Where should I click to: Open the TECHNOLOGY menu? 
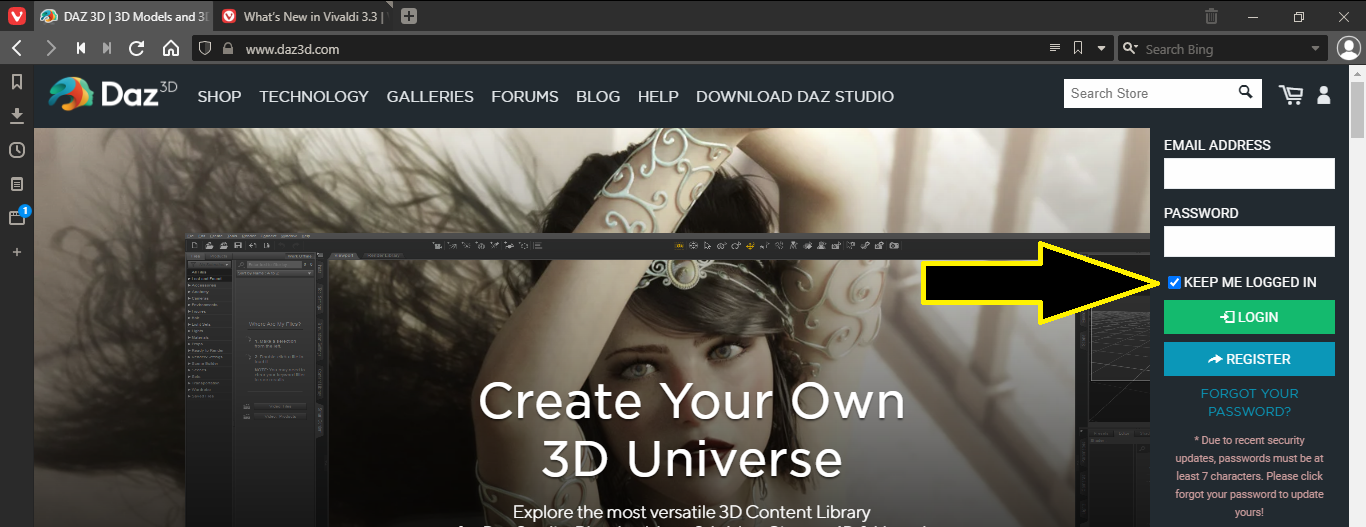(x=314, y=97)
